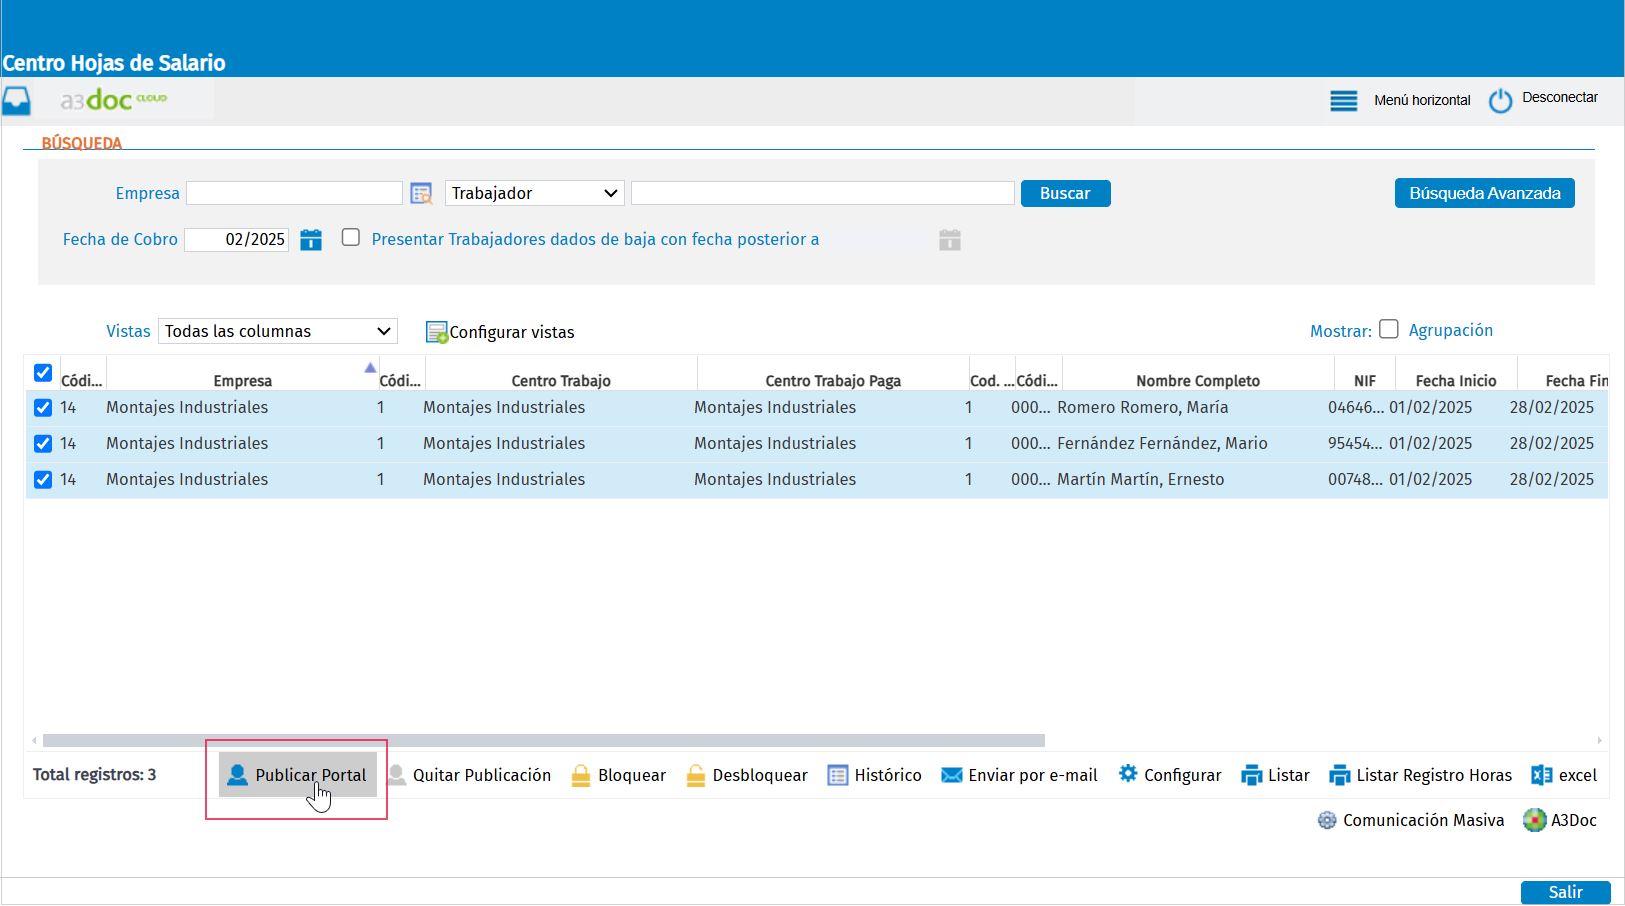Sort by the Empresa column header
This screenshot has height=906, width=1625.
pyautogui.click(x=242, y=381)
